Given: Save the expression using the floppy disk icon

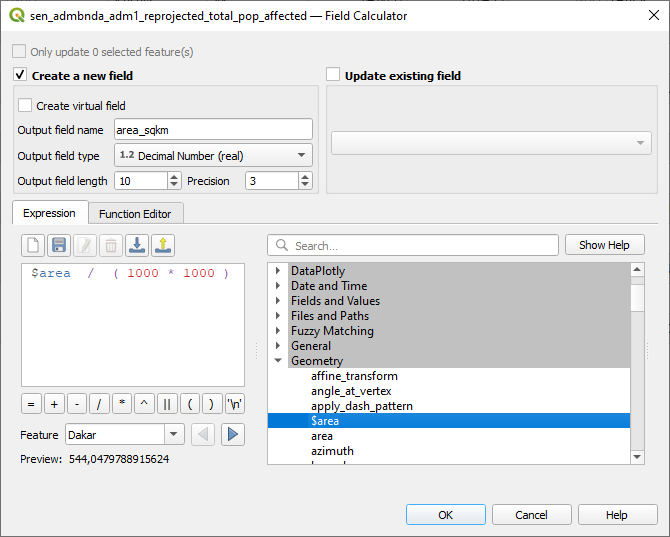Looking at the screenshot, I should [x=59, y=245].
